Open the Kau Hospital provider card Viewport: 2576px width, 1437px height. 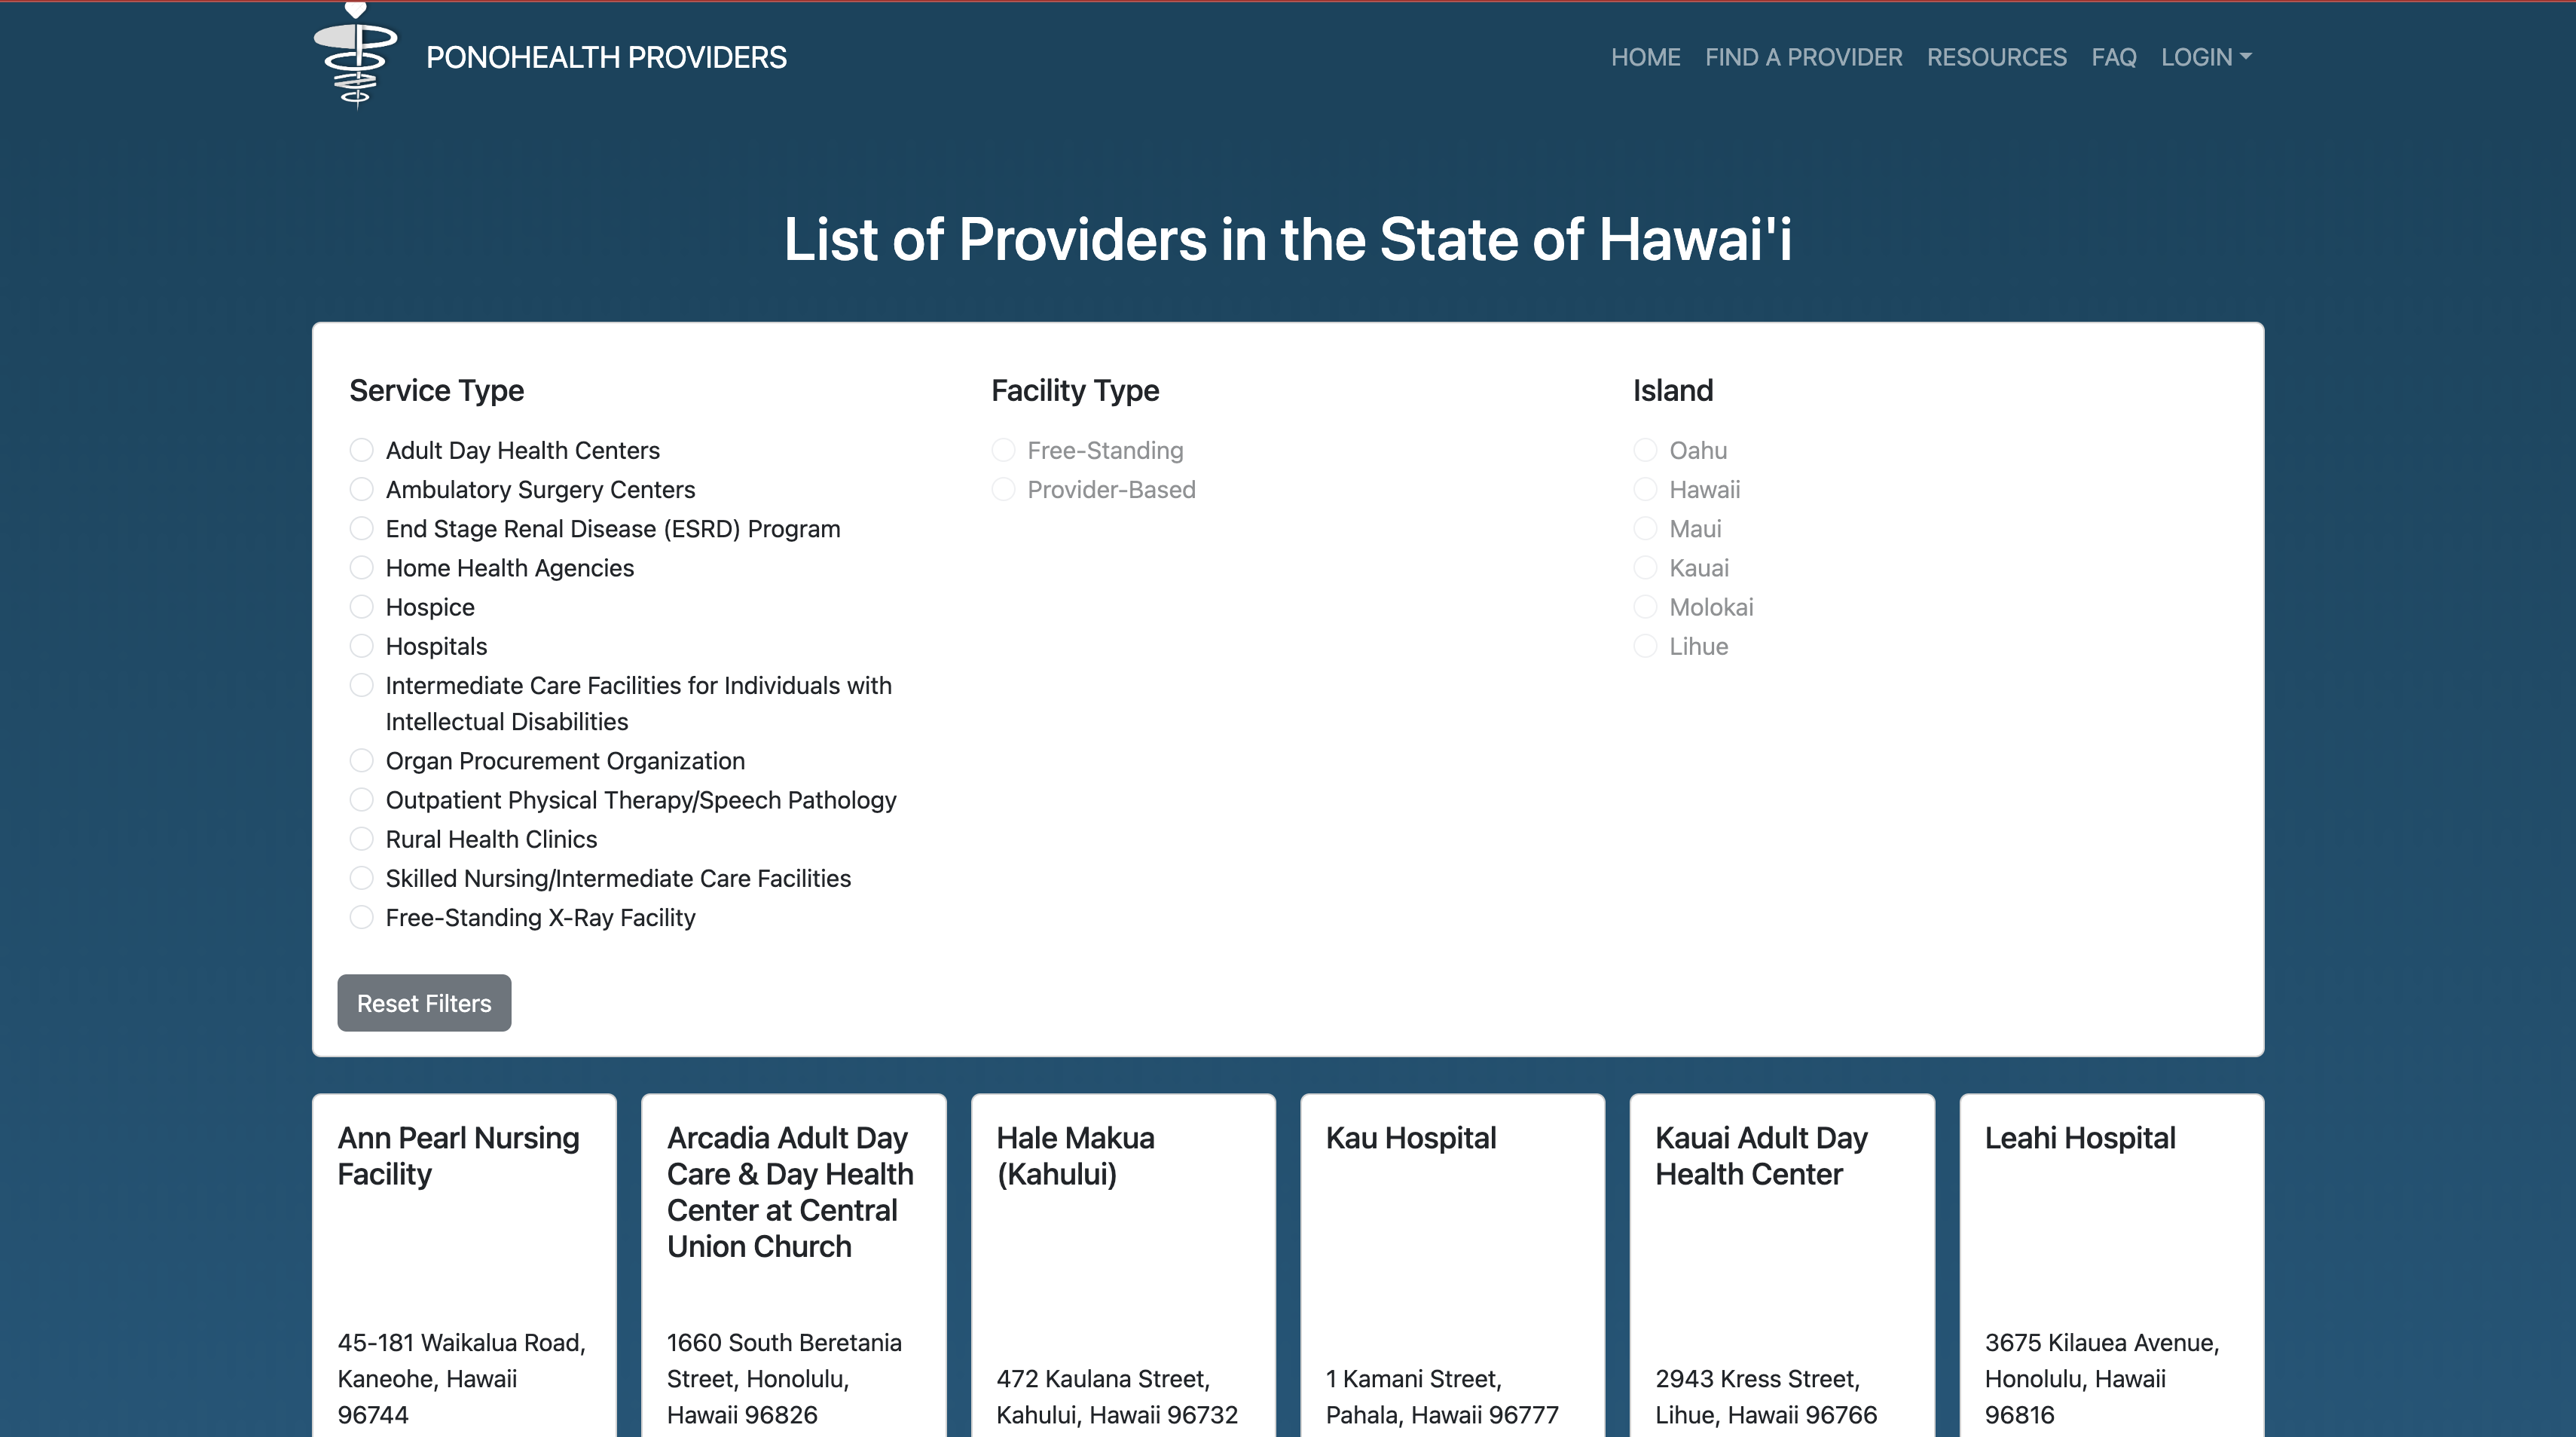coord(1452,1265)
